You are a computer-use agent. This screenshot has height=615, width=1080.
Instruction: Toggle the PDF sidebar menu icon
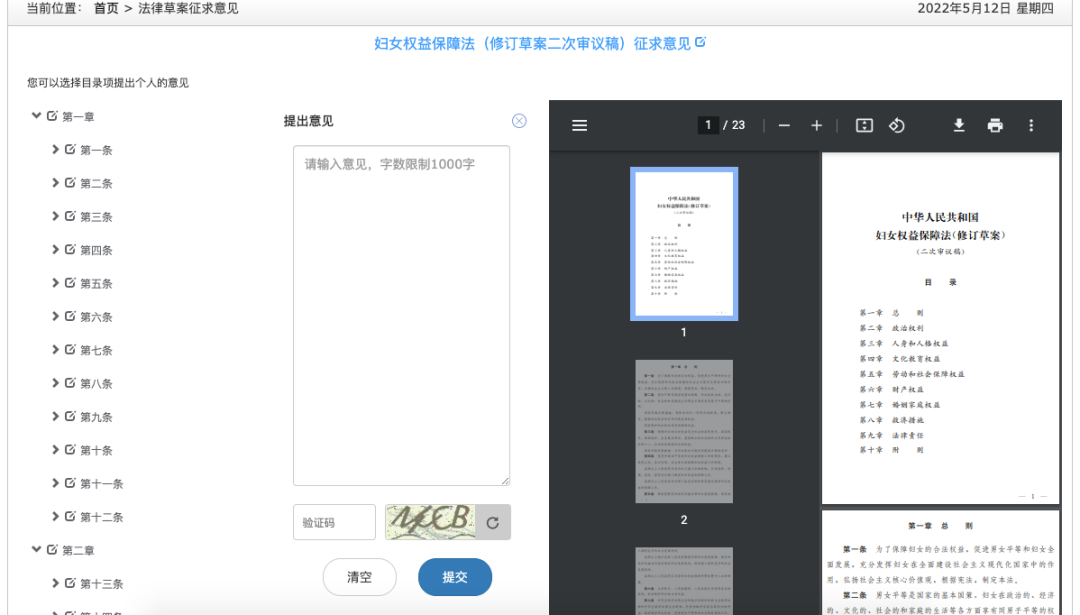pos(579,125)
